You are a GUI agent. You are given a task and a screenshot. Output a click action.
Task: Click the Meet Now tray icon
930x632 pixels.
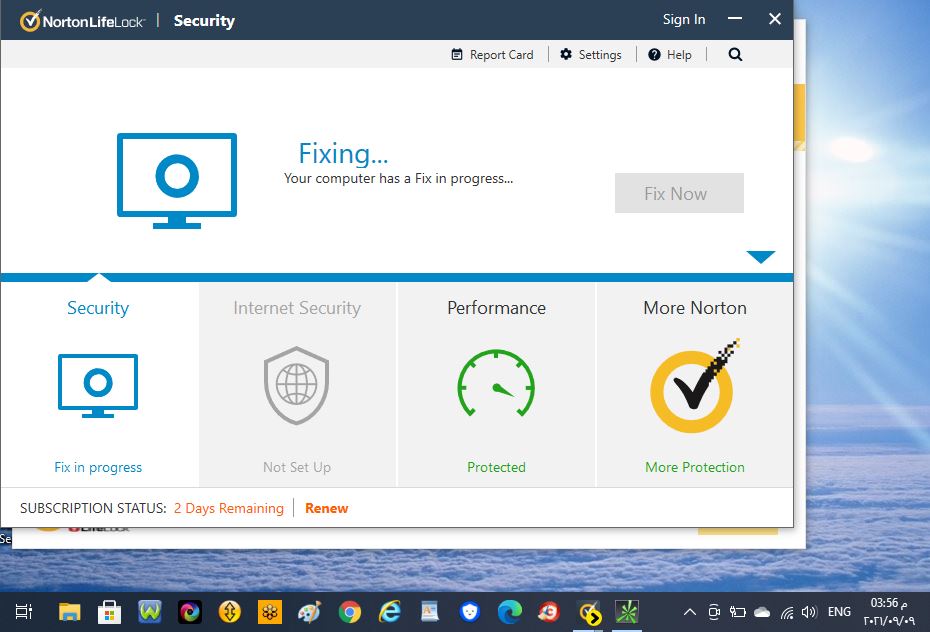pyautogui.click(x=714, y=612)
